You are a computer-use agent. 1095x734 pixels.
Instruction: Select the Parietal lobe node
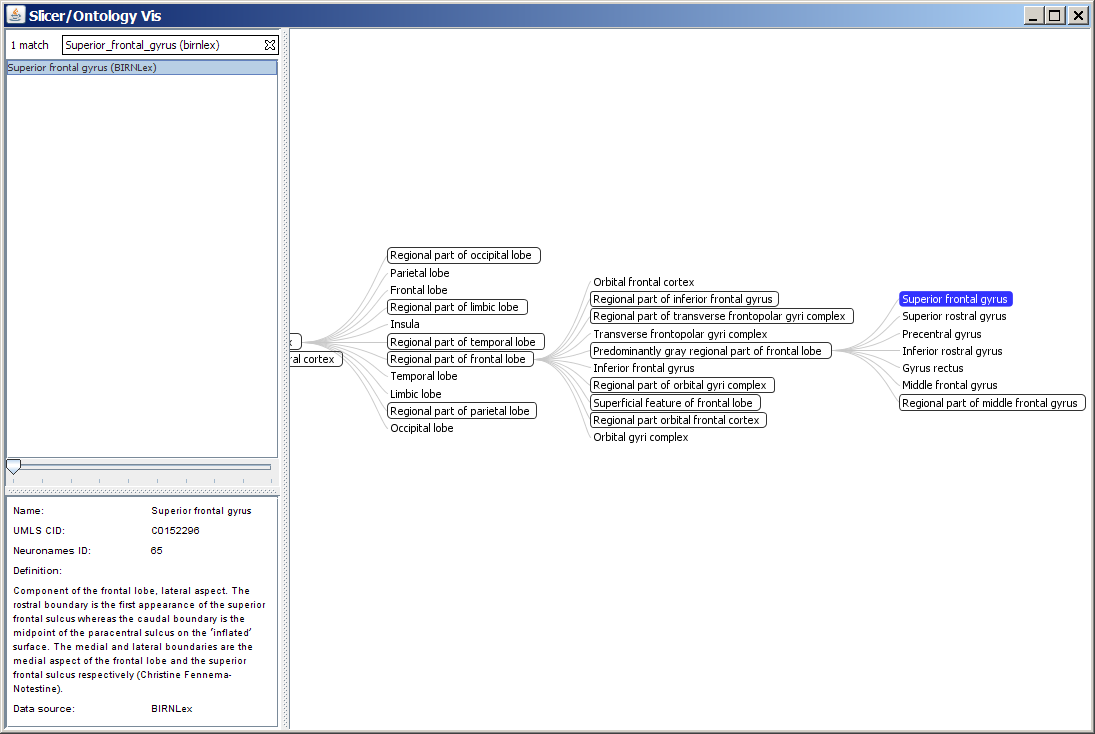420,273
